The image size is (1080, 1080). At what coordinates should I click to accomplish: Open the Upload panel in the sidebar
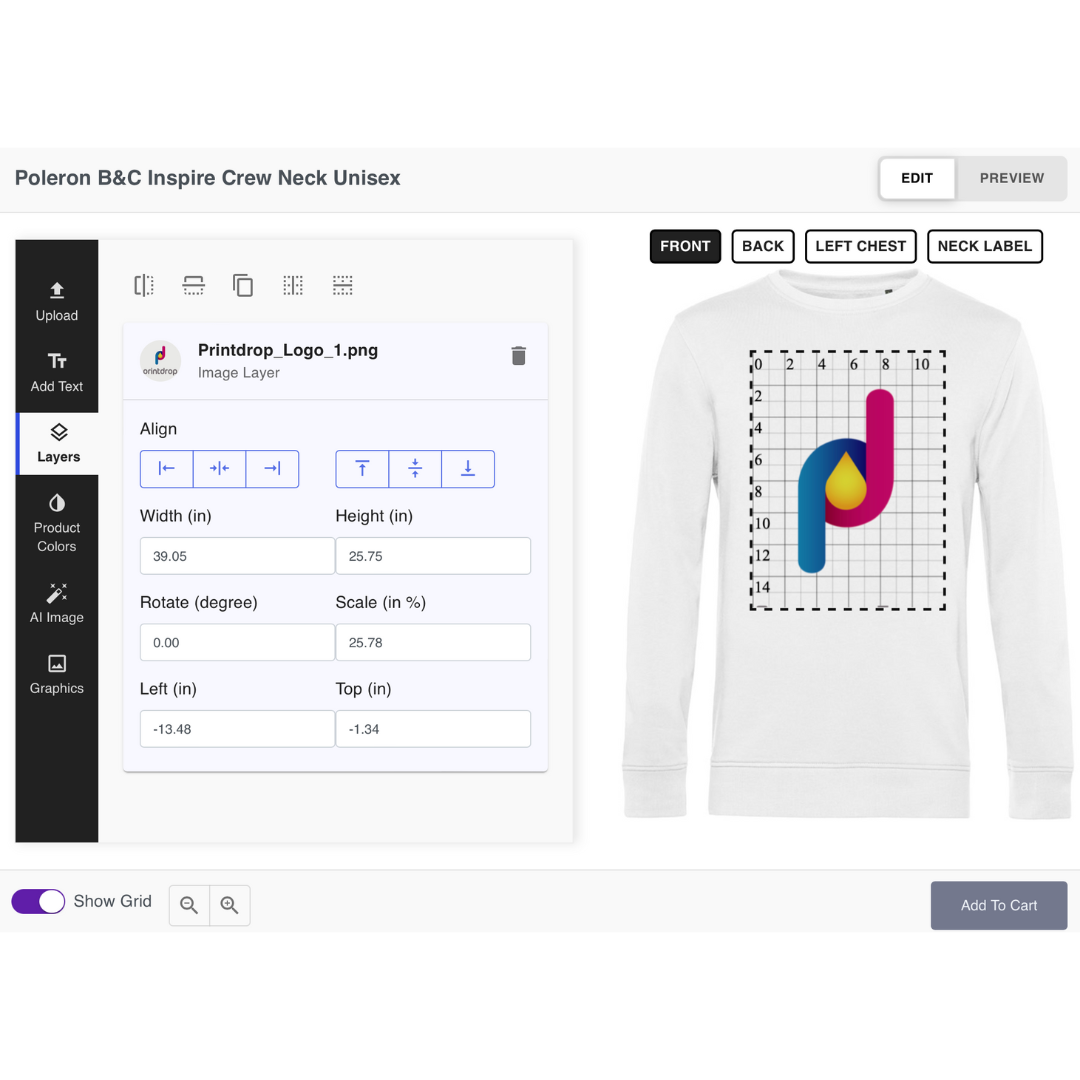point(57,302)
